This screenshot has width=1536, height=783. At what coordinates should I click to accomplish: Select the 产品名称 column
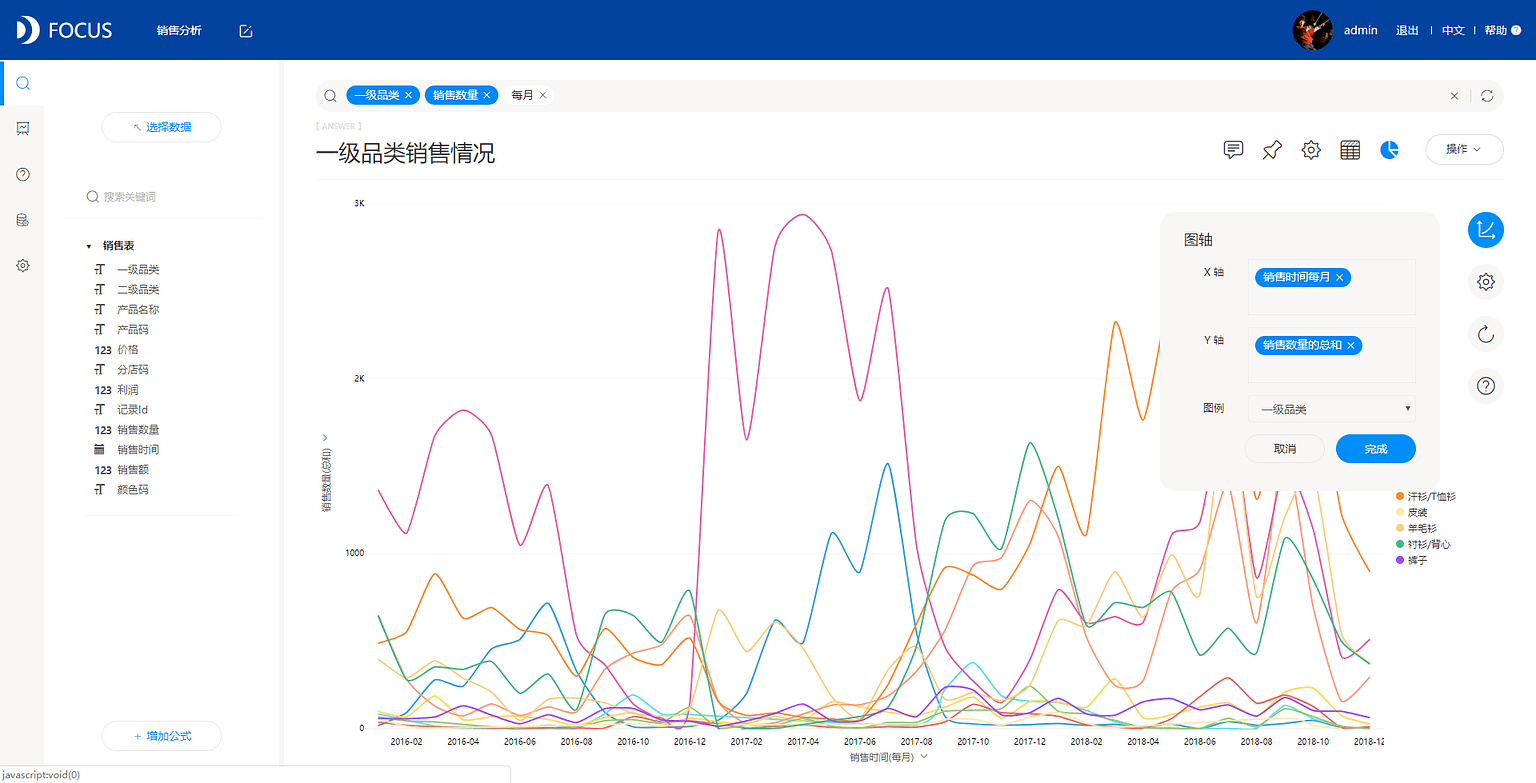[138, 309]
